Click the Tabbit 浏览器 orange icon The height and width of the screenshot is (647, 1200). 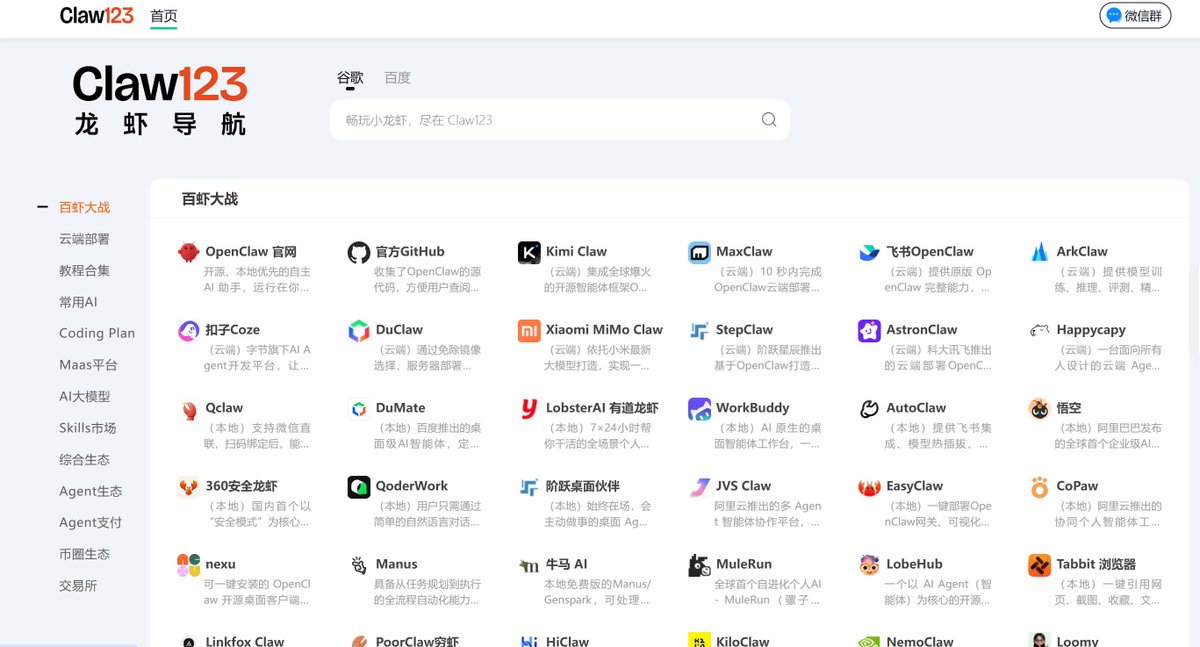(x=1039, y=564)
